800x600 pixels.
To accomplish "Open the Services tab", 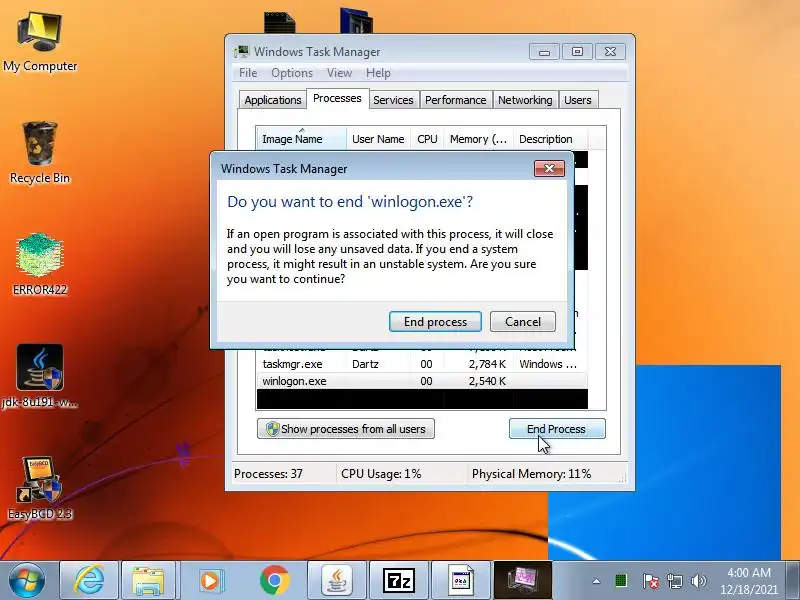I will [393, 100].
